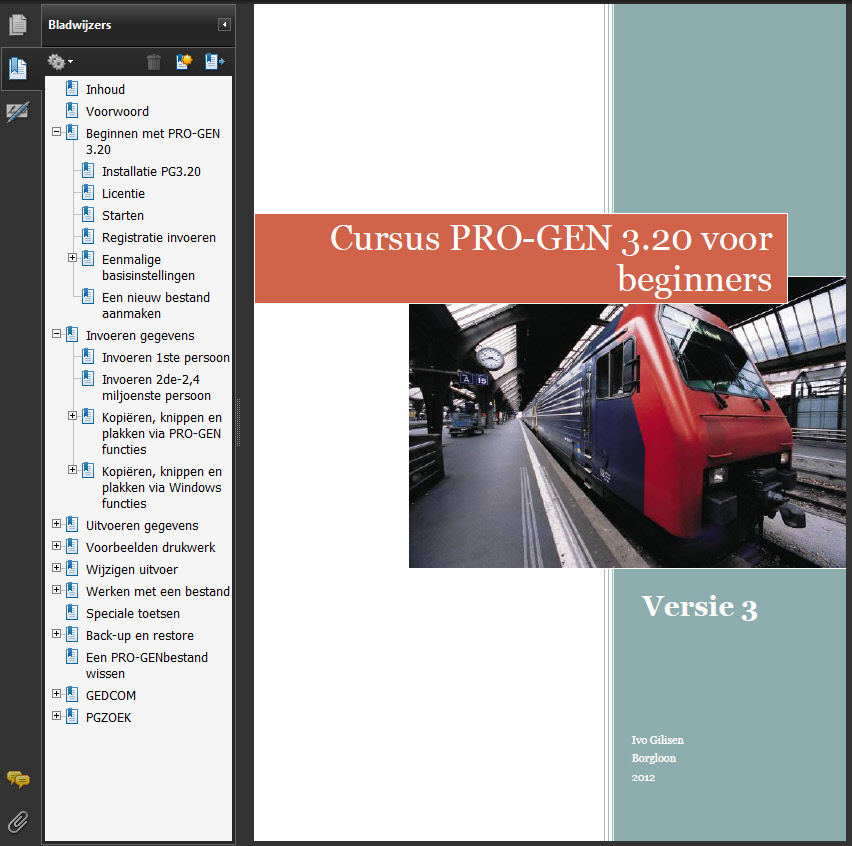Expand the 'Eenmalige basisinstellingen' bookmark

click(73, 258)
